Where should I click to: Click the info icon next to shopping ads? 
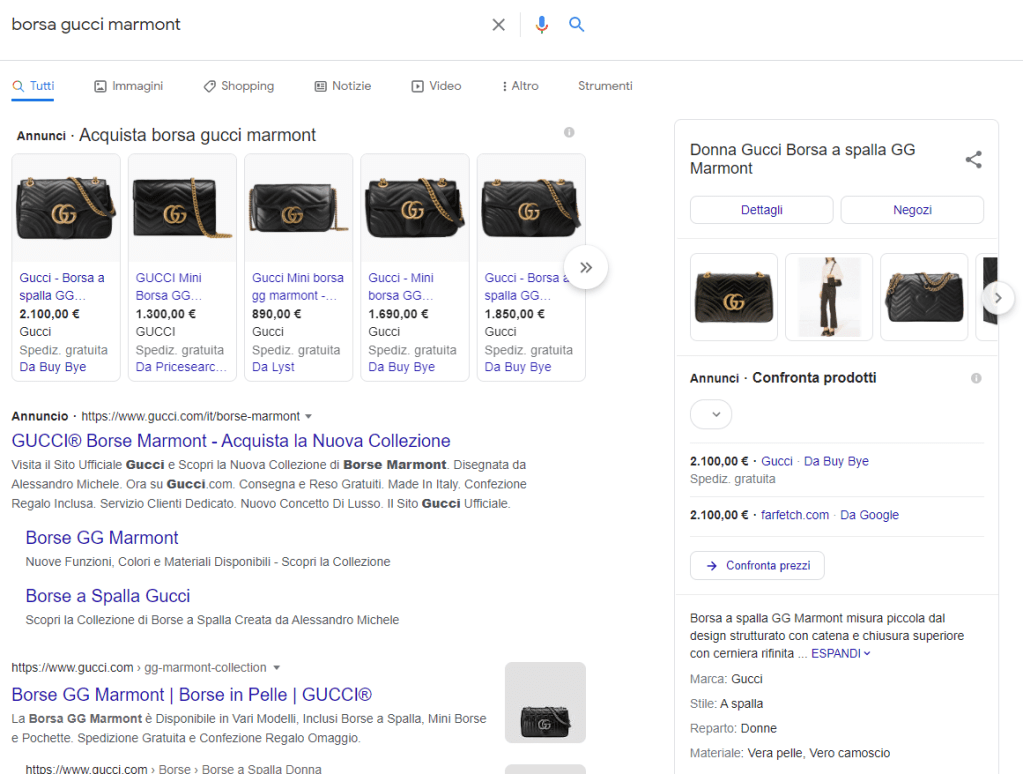click(569, 133)
